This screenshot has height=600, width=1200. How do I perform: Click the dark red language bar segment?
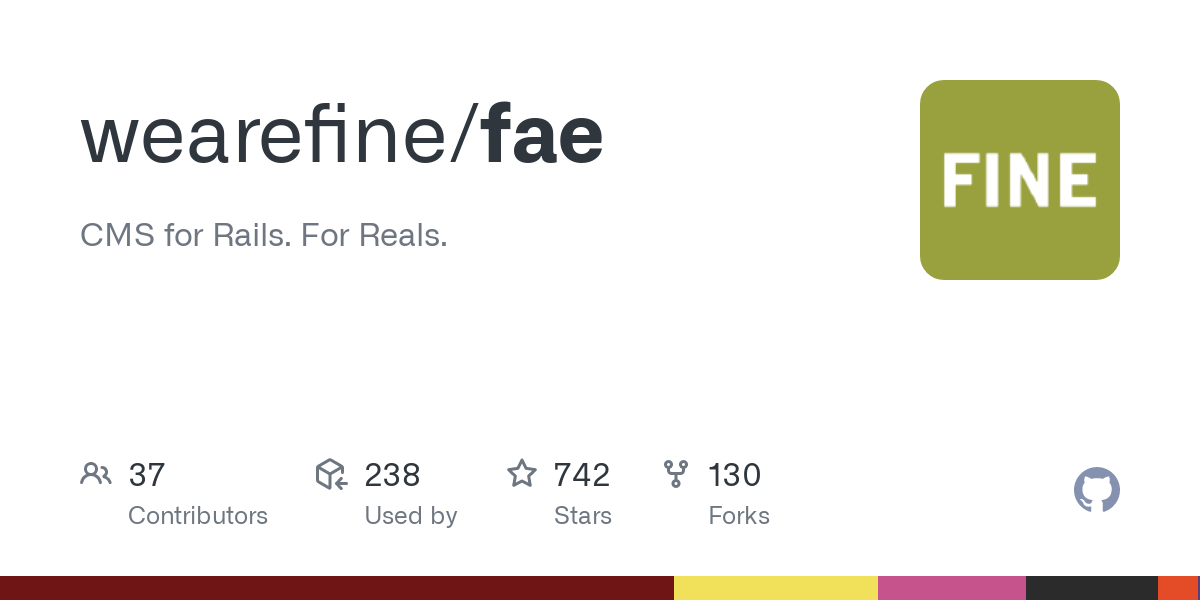click(x=337, y=588)
